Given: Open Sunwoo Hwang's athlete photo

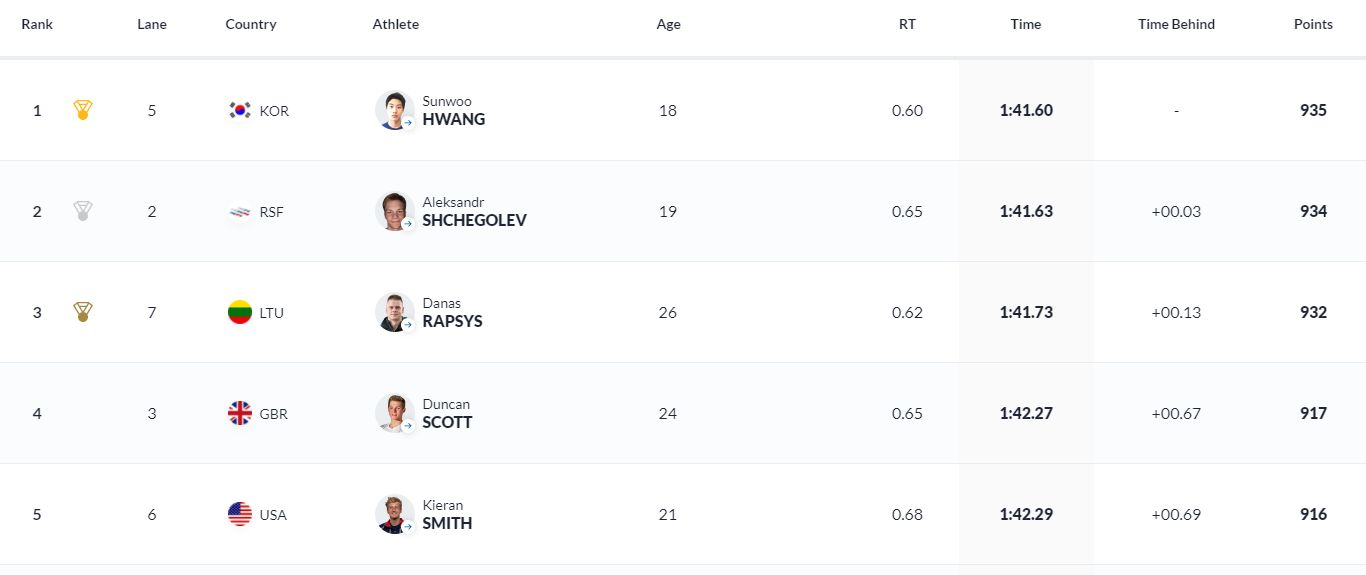Looking at the screenshot, I should 394,110.
